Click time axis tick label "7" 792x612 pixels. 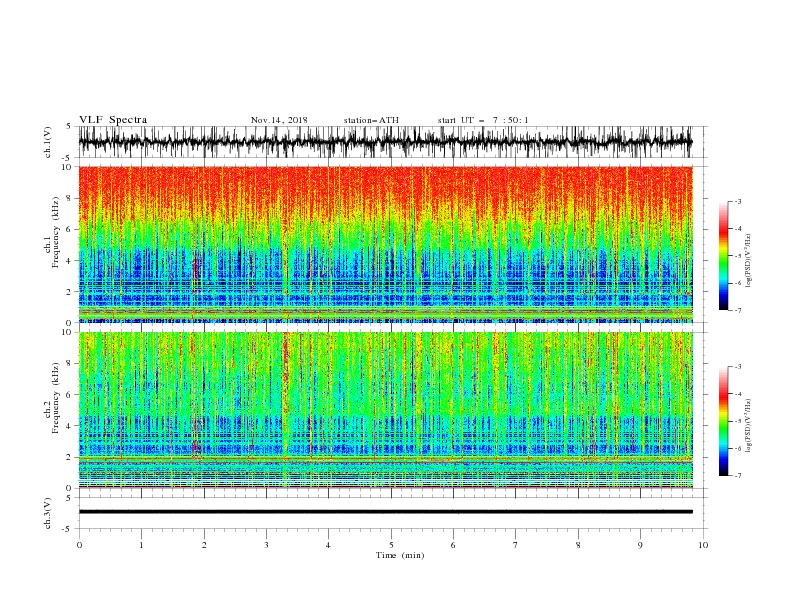pos(516,545)
